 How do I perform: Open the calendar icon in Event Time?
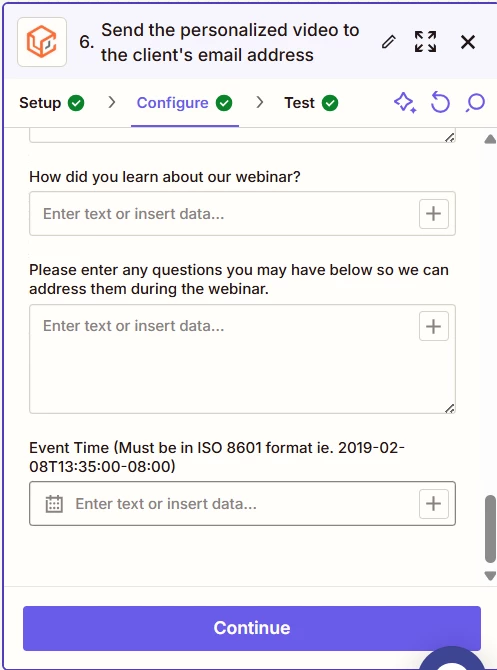pos(54,504)
